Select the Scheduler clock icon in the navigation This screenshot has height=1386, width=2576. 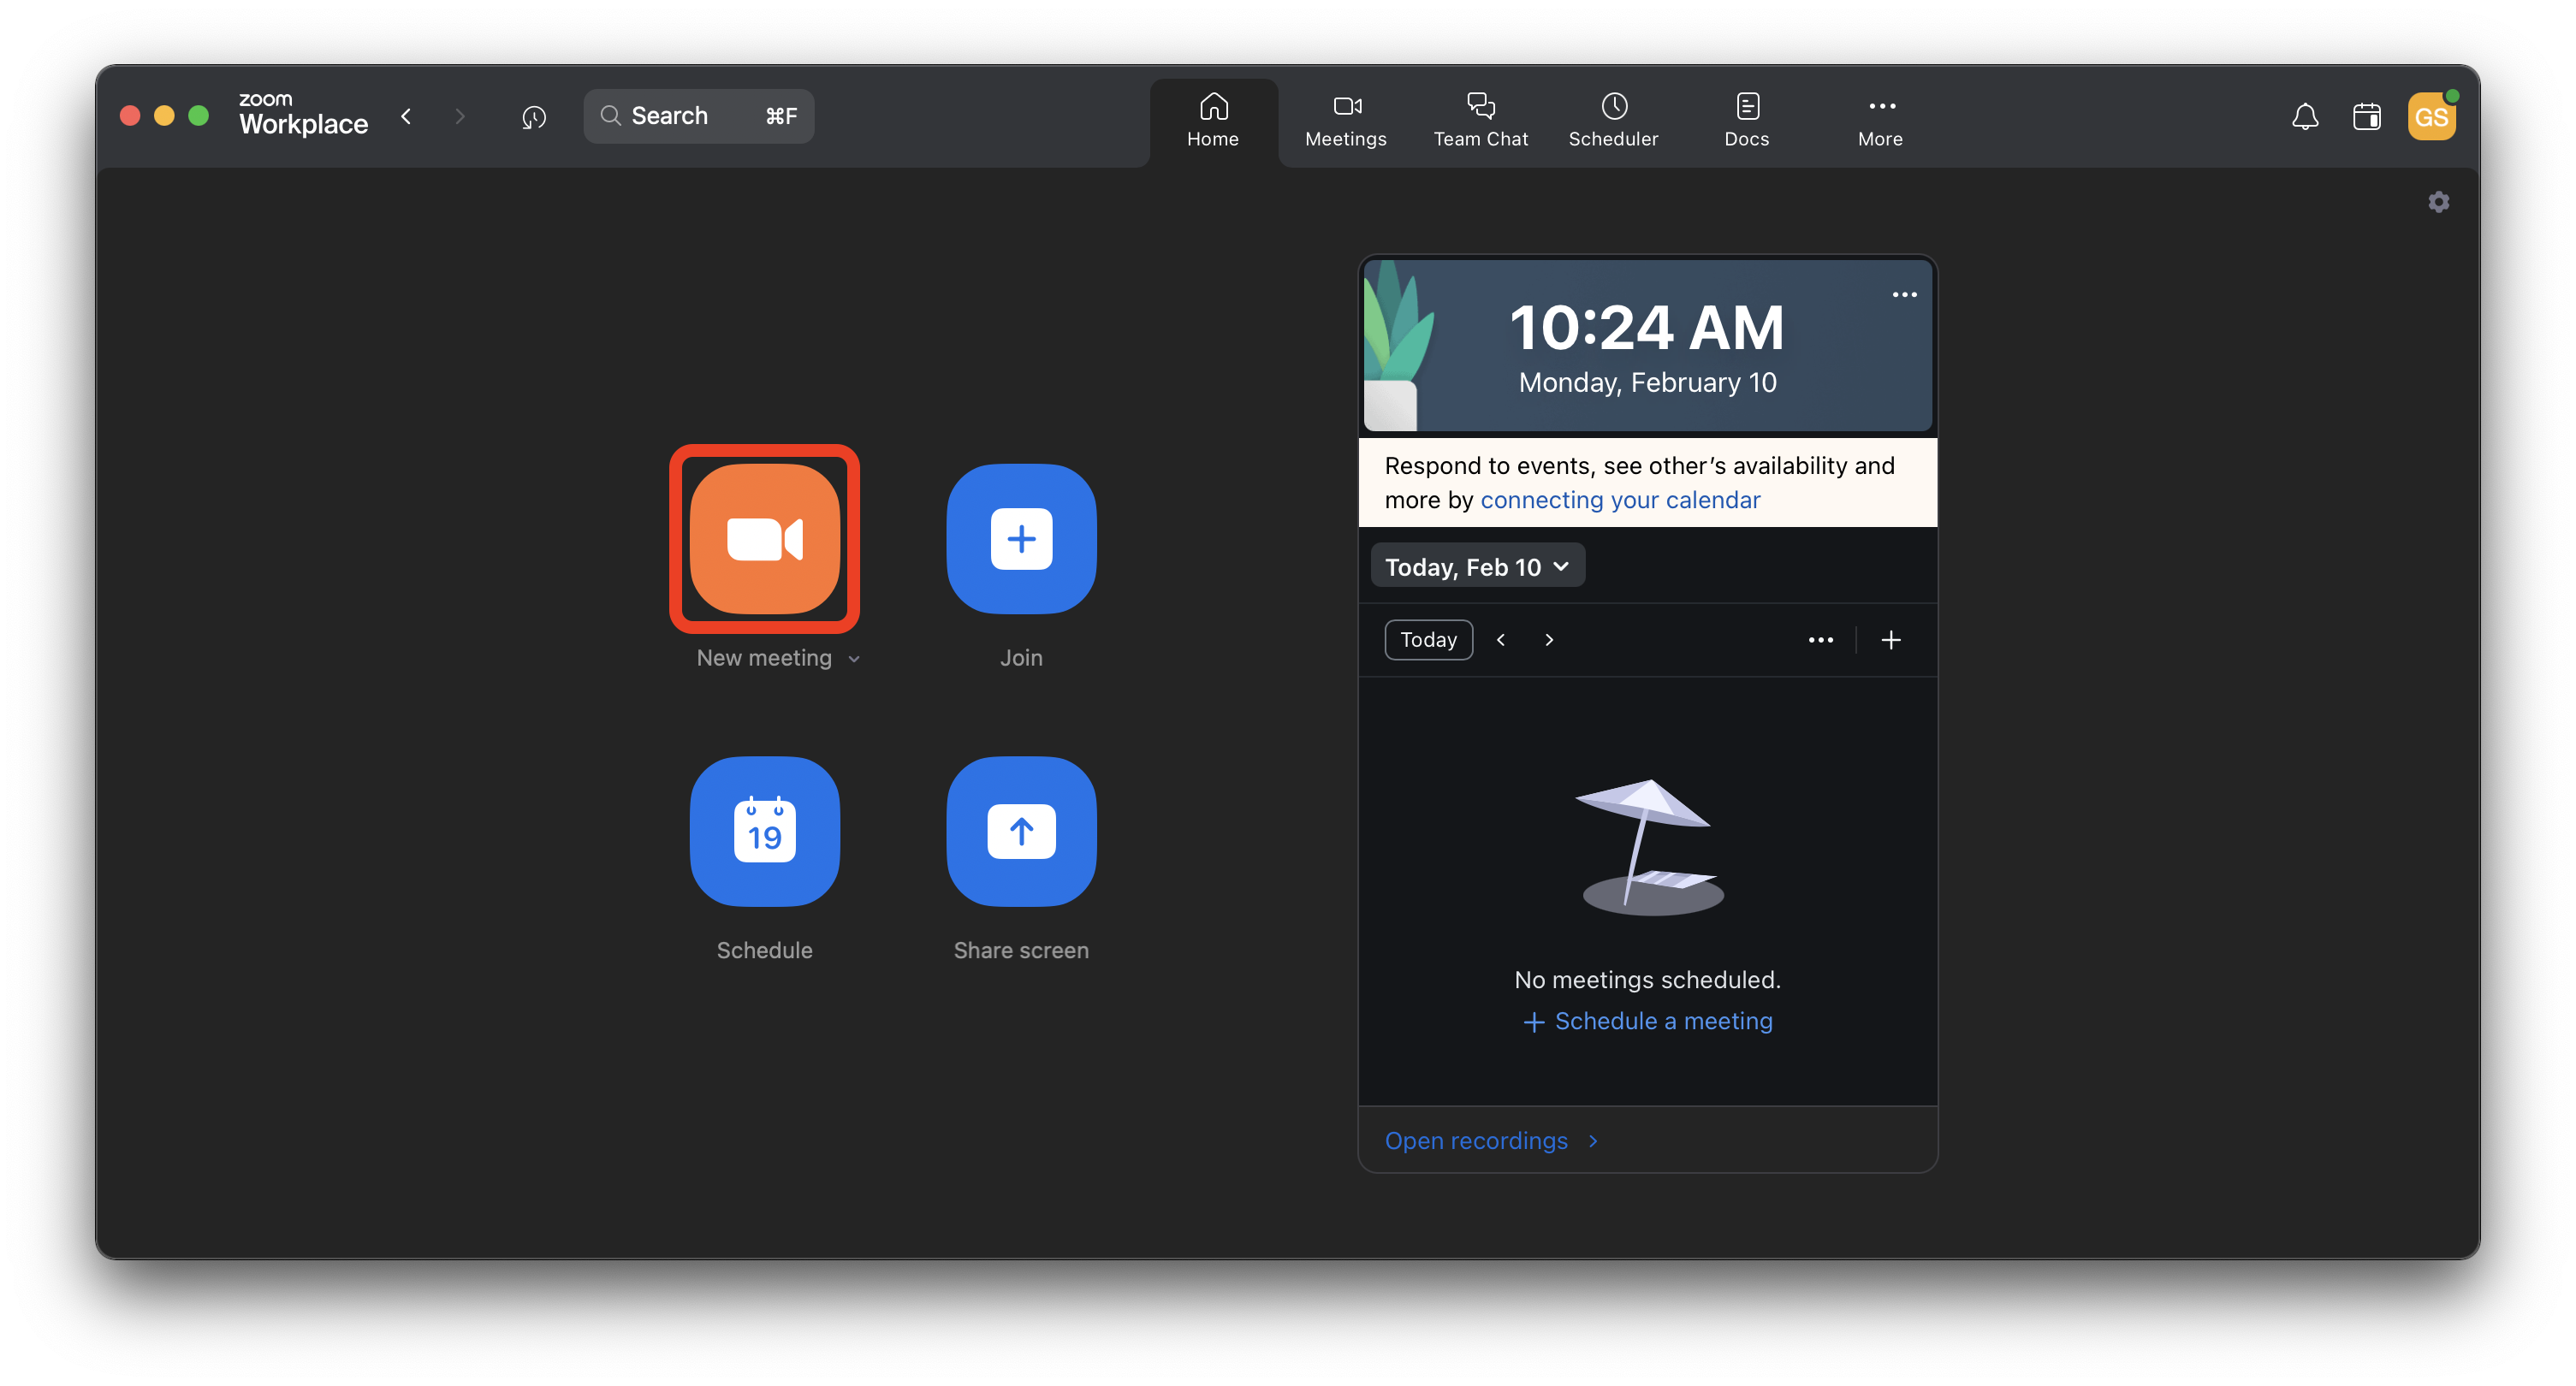[1613, 118]
